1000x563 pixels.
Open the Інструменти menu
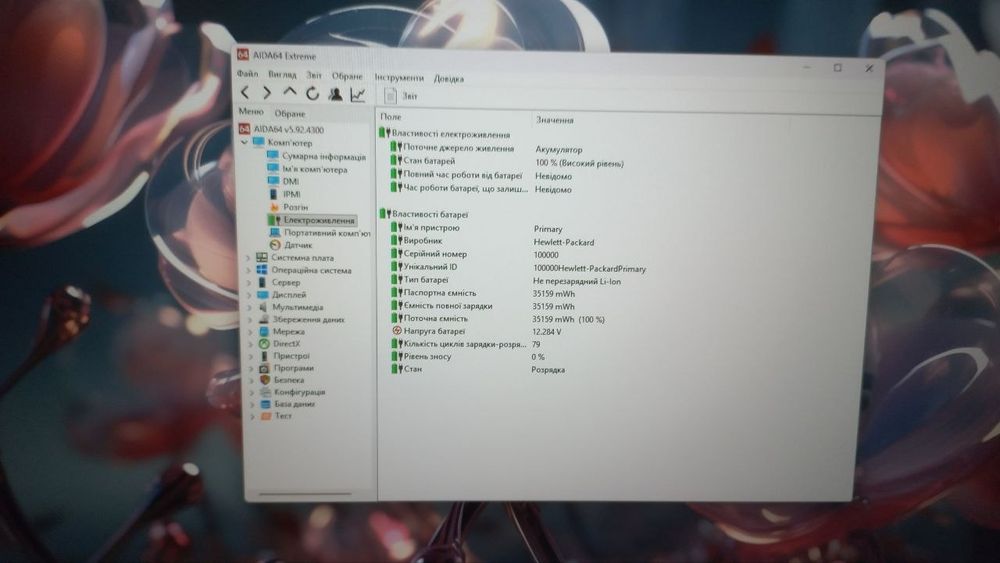click(x=399, y=77)
